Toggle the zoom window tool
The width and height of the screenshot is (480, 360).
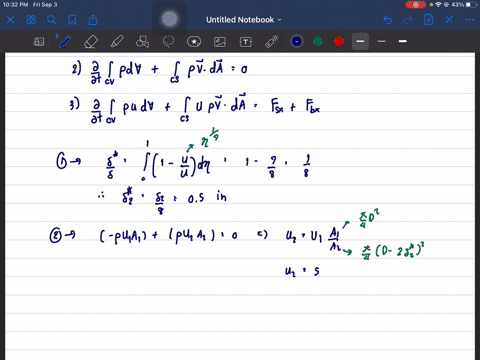tap(39, 42)
